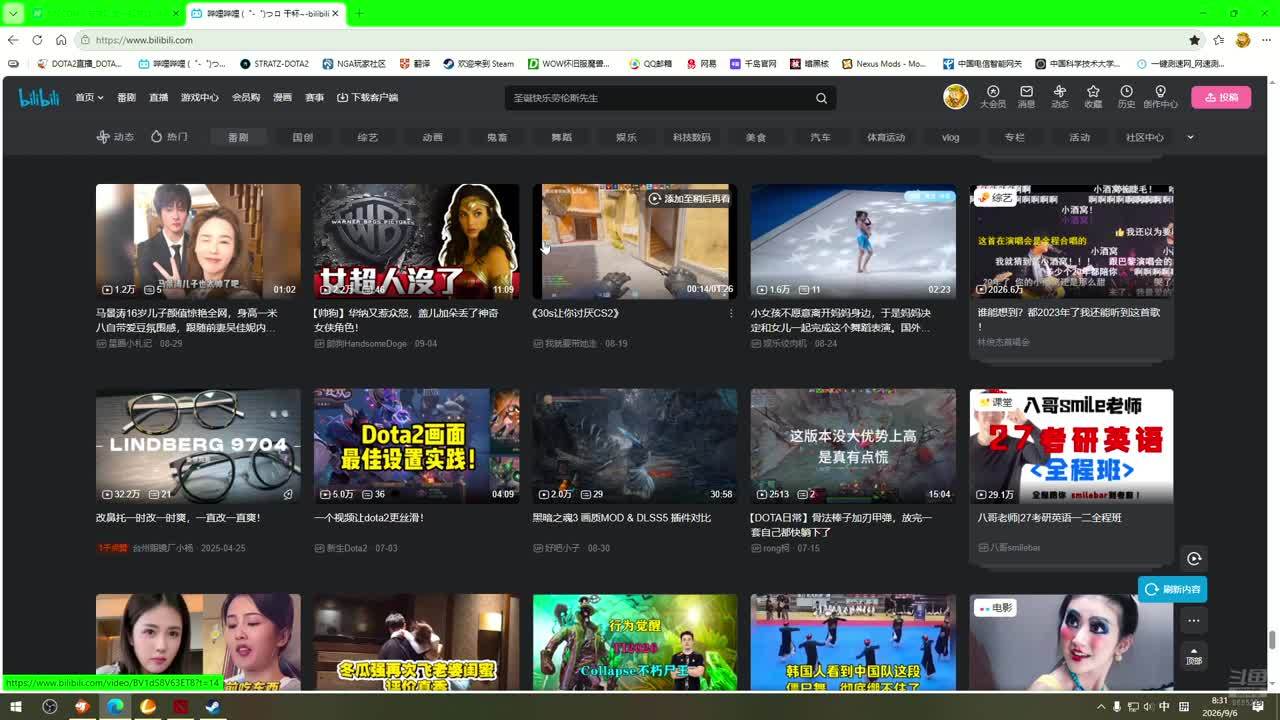
Task: Click the search input field
Action: [x=660, y=98]
